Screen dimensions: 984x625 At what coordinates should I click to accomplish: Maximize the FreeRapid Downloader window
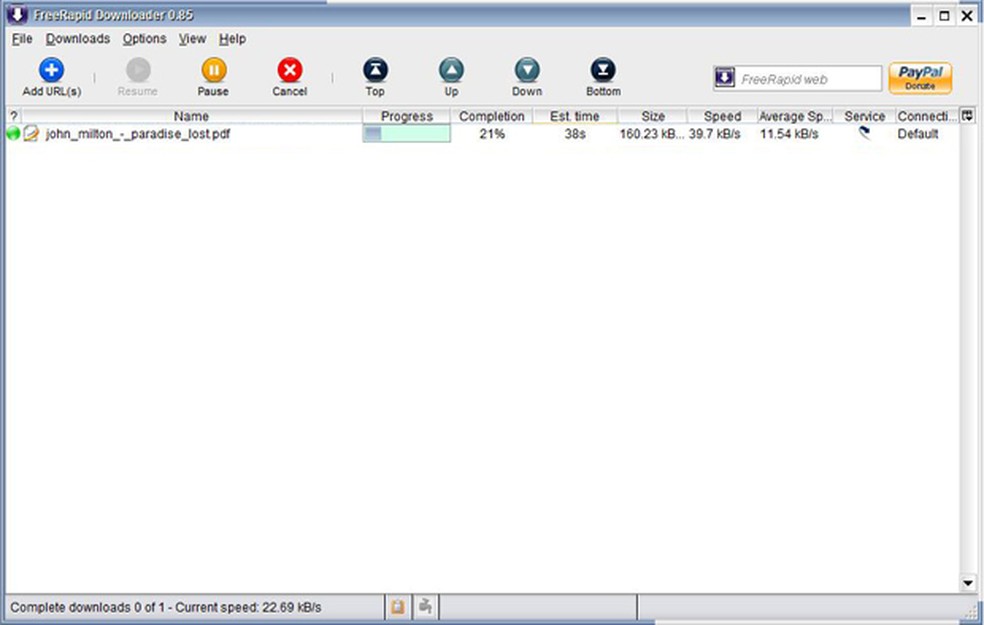tap(944, 16)
